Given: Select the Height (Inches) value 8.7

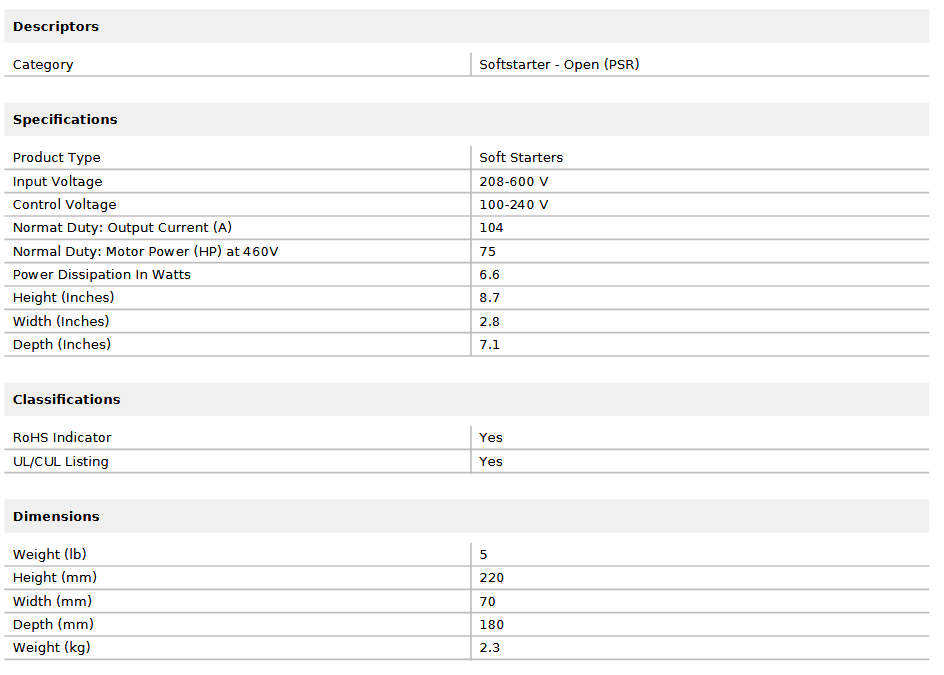Looking at the screenshot, I should tap(490, 297).
